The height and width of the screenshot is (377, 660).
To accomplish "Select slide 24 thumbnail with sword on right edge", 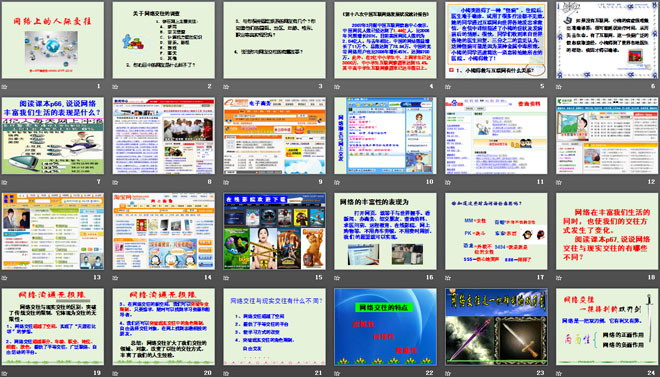I will pos(607,327).
